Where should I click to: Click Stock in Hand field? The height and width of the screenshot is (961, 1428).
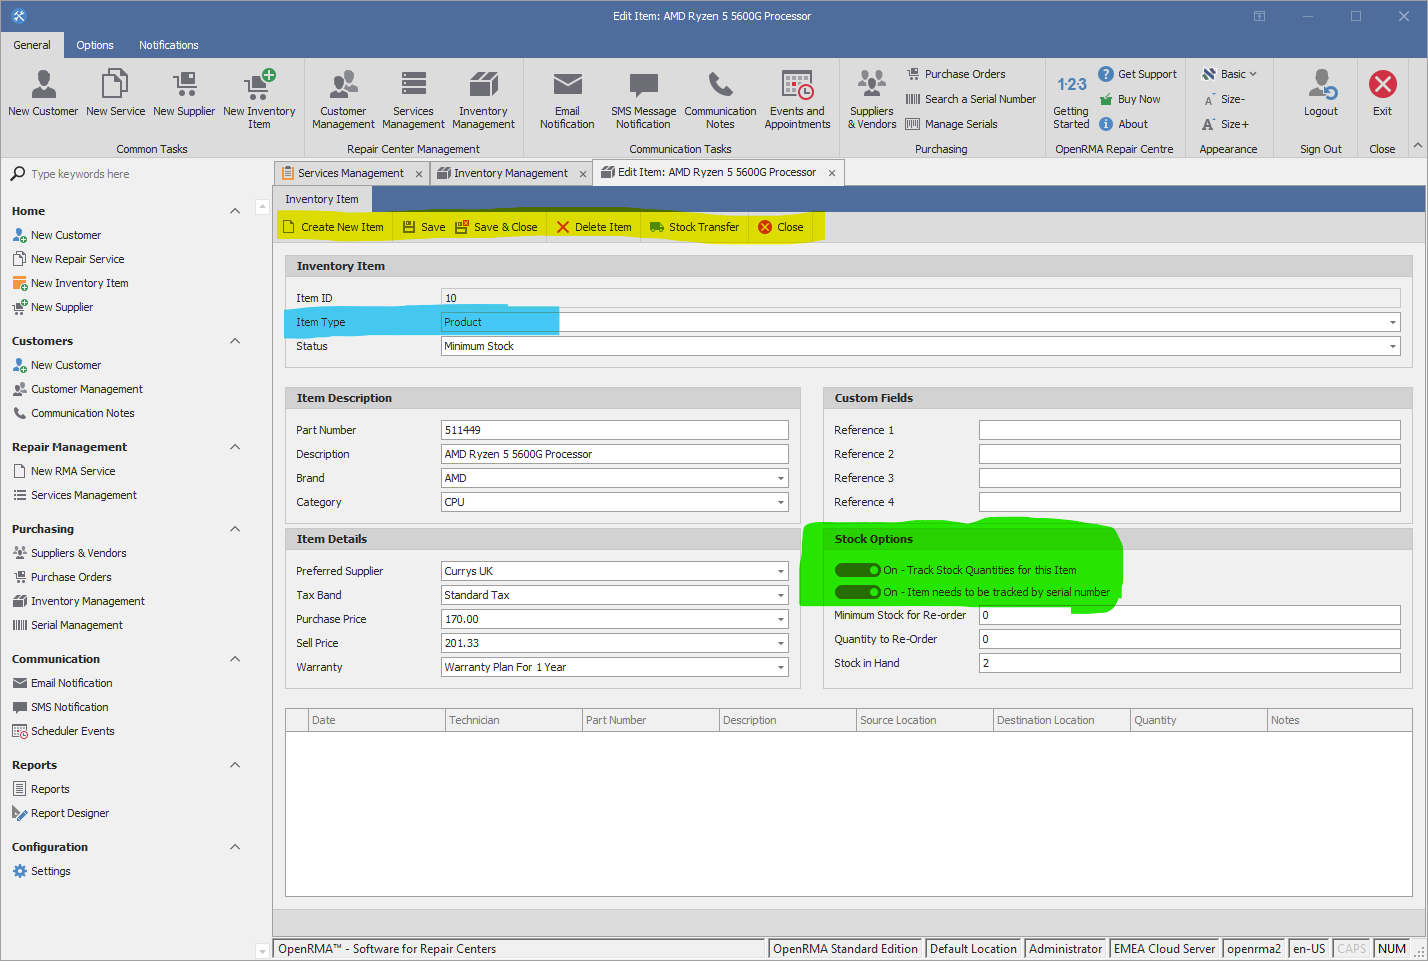pos(1190,663)
